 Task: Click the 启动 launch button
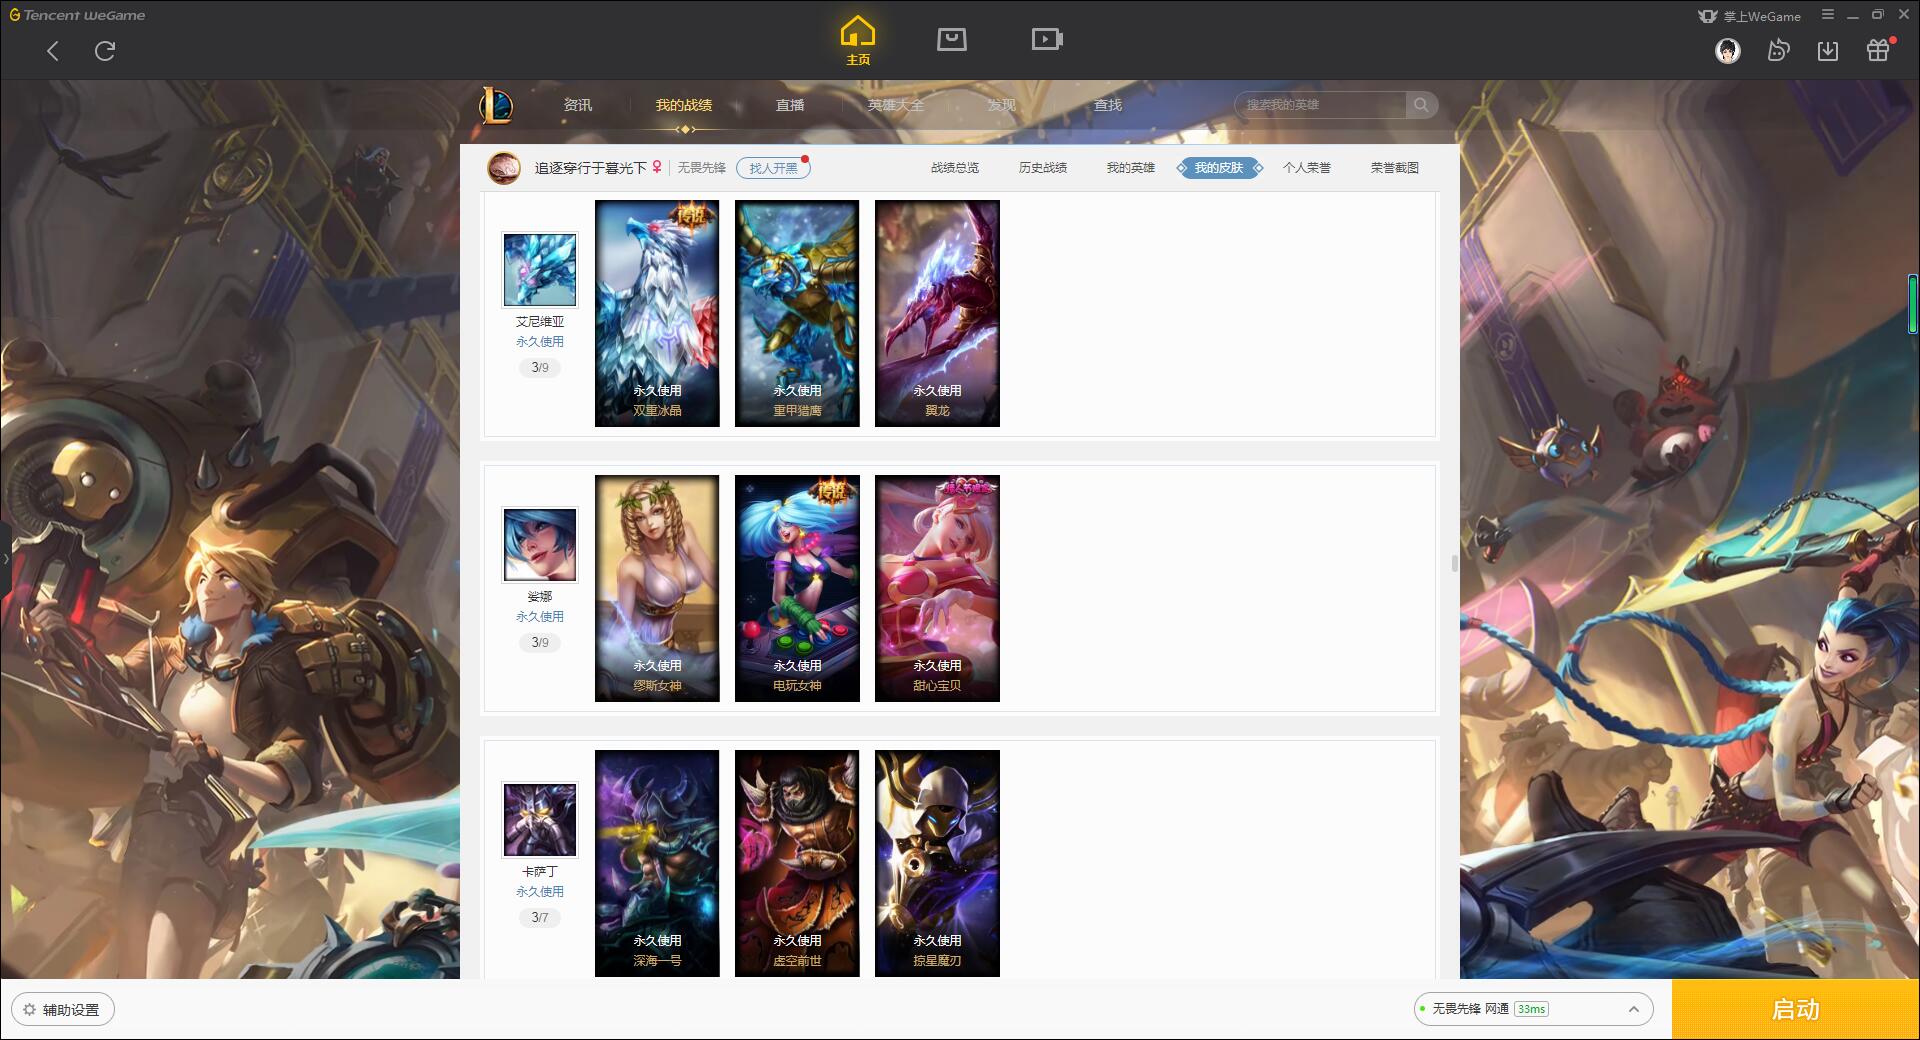click(x=1796, y=1010)
